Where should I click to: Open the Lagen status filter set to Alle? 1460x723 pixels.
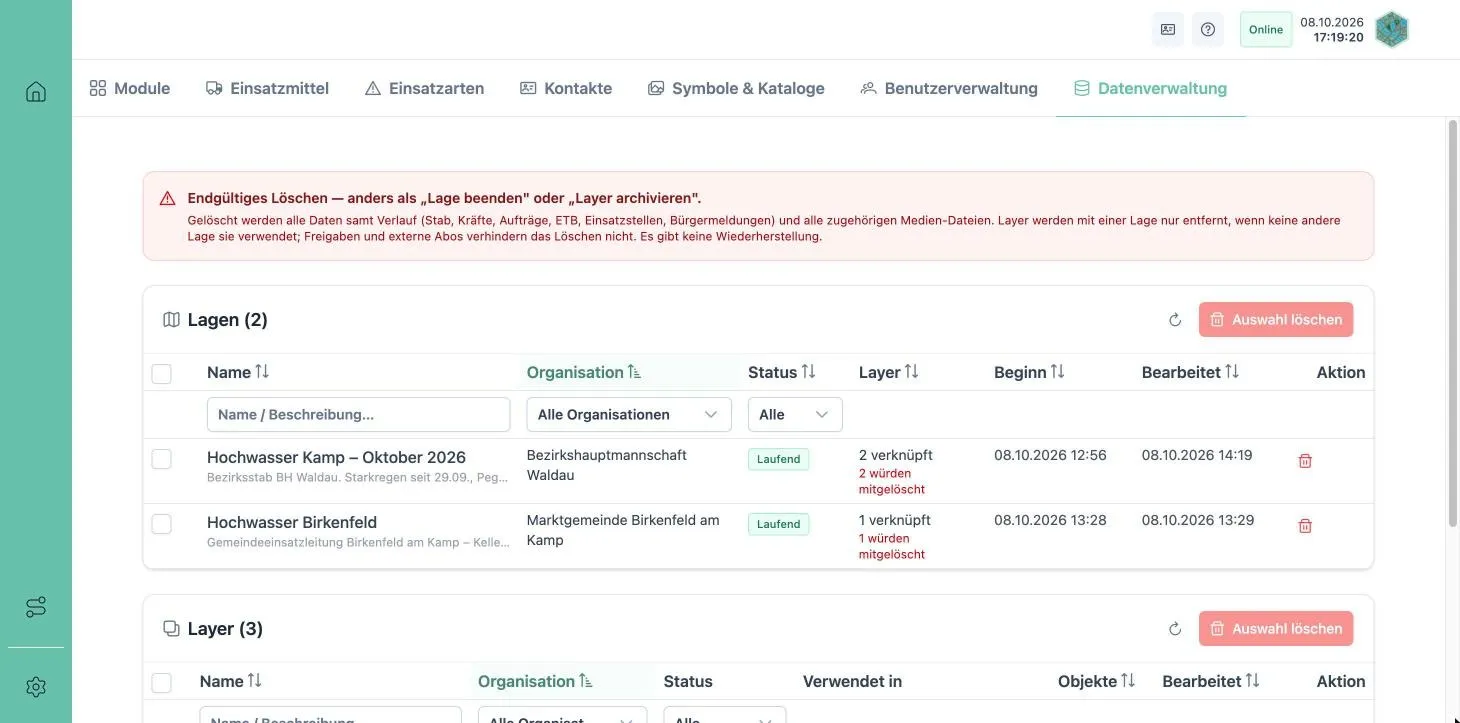(795, 414)
